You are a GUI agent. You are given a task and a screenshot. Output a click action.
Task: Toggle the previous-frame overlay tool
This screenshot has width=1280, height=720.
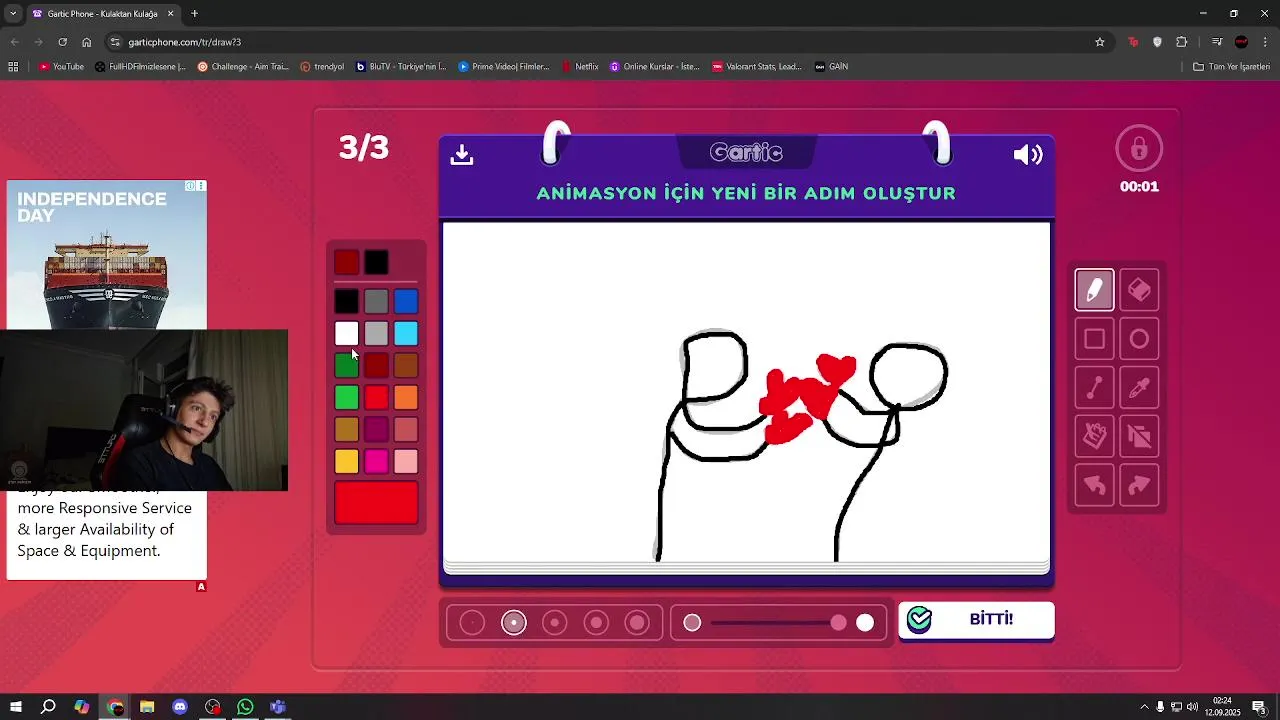click(x=1139, y=436)
